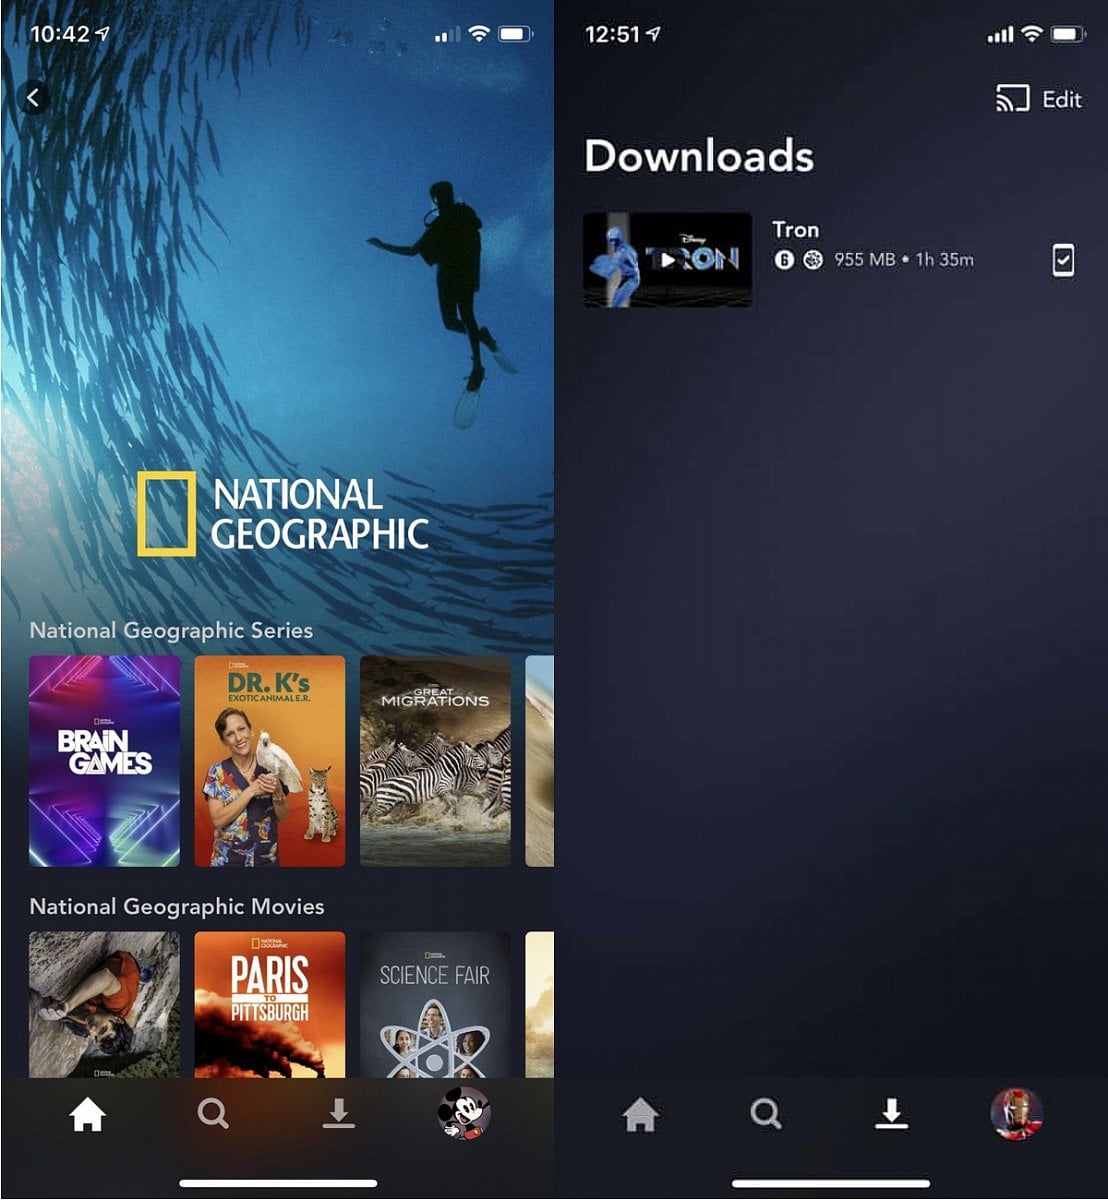
Task: Open Dr. K's Exotic Animal ER poster
Action: (270, 761)
